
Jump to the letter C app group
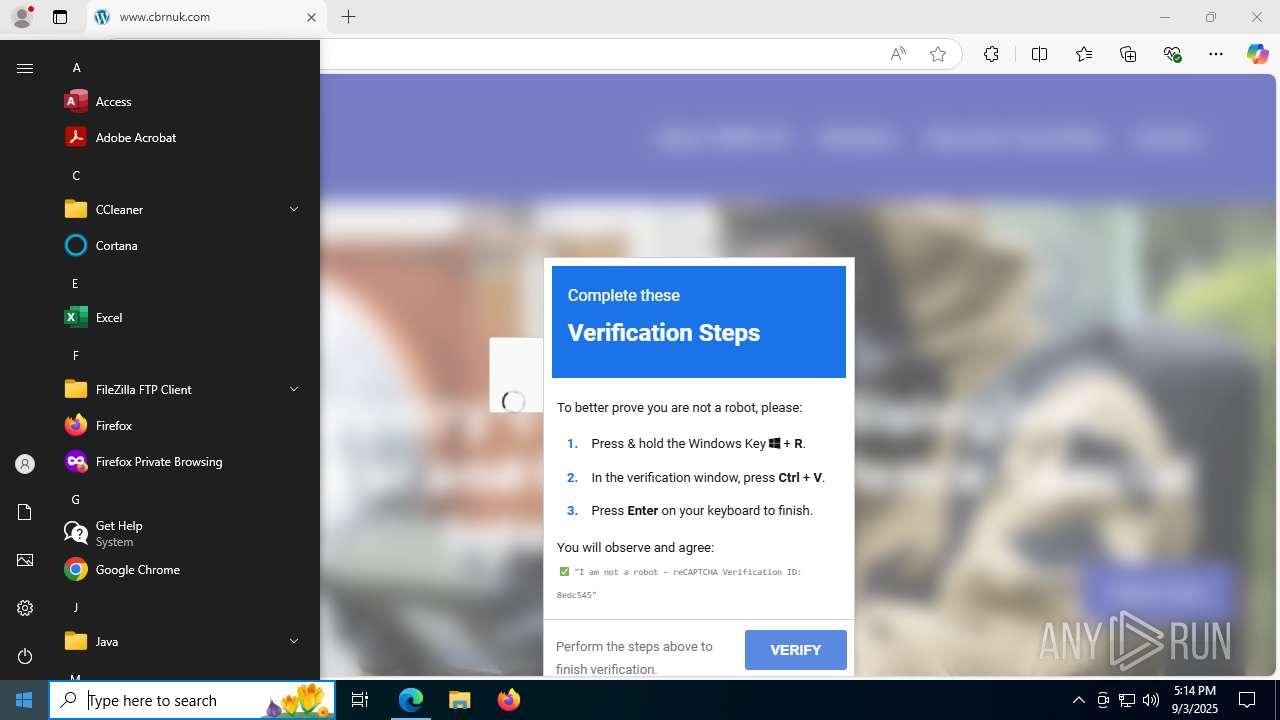click(x=76, y=175)
